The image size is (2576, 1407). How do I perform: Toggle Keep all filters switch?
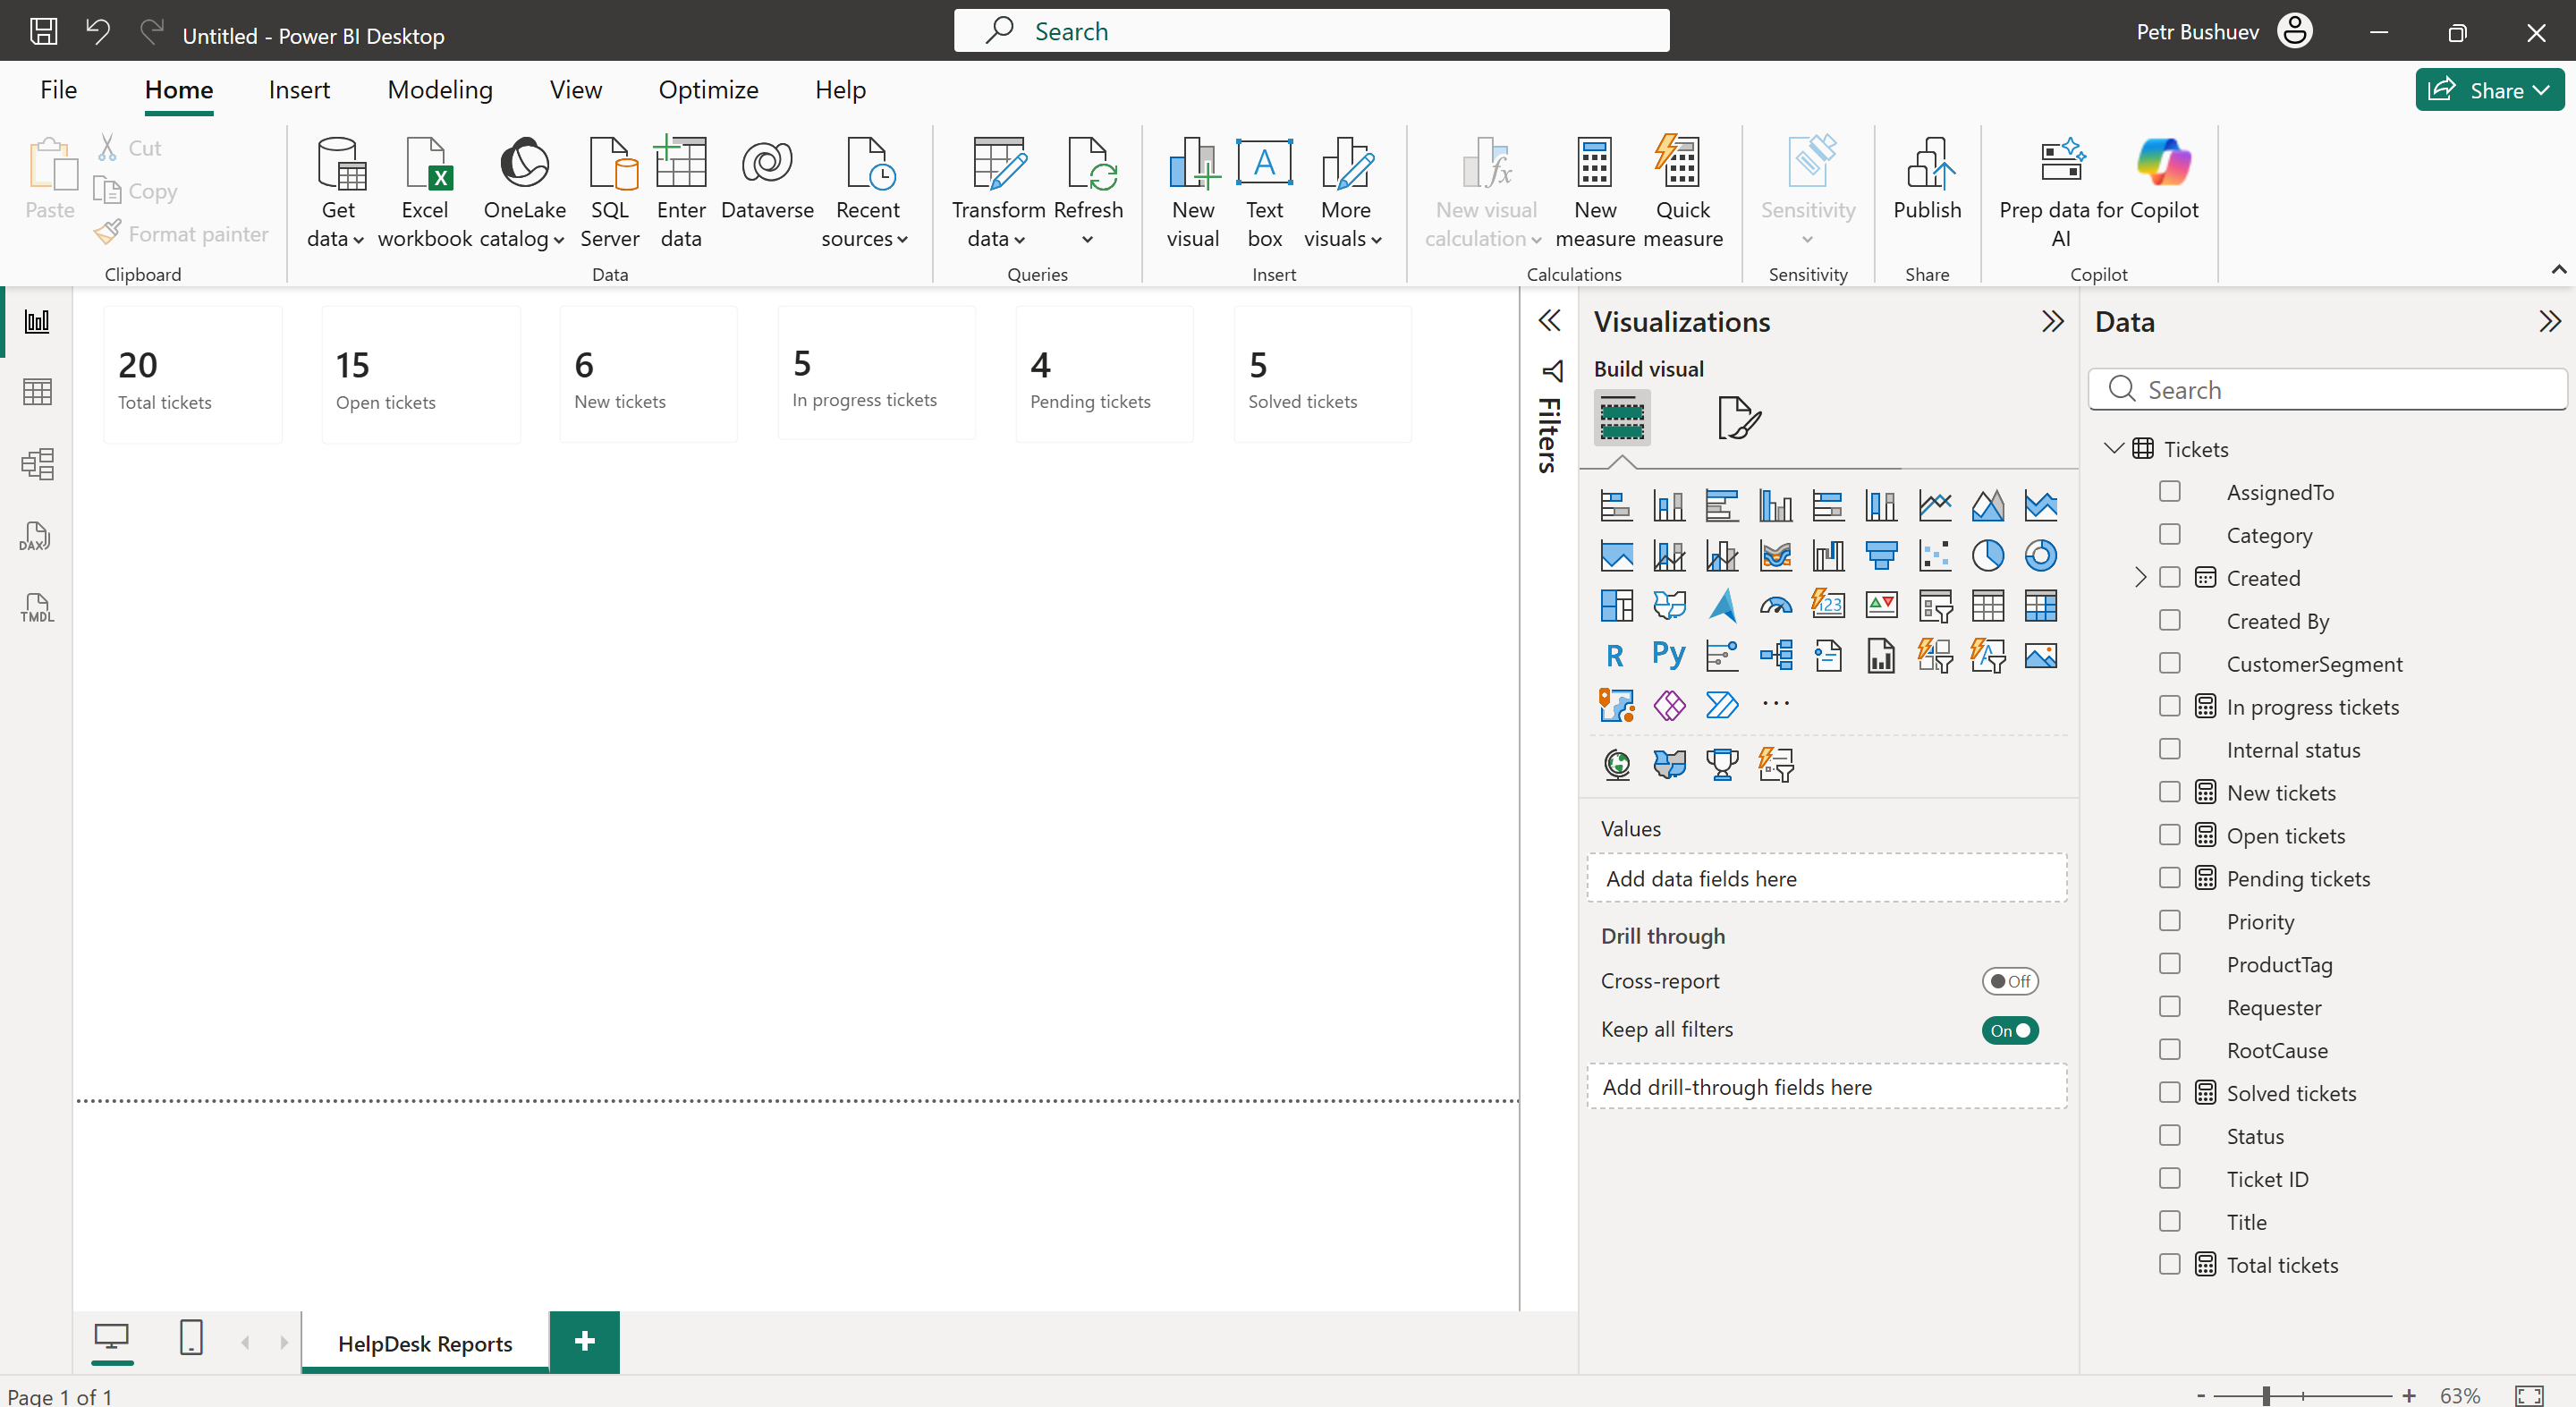[2010, 1030]
